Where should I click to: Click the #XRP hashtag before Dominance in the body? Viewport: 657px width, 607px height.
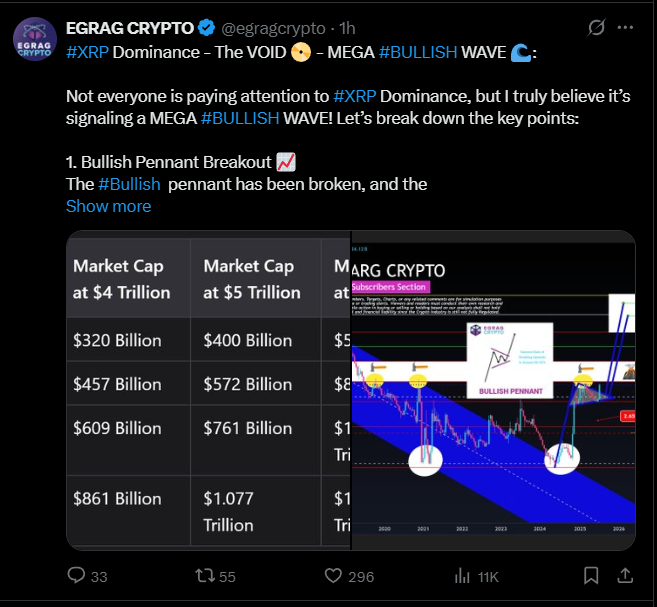point(354,96)
